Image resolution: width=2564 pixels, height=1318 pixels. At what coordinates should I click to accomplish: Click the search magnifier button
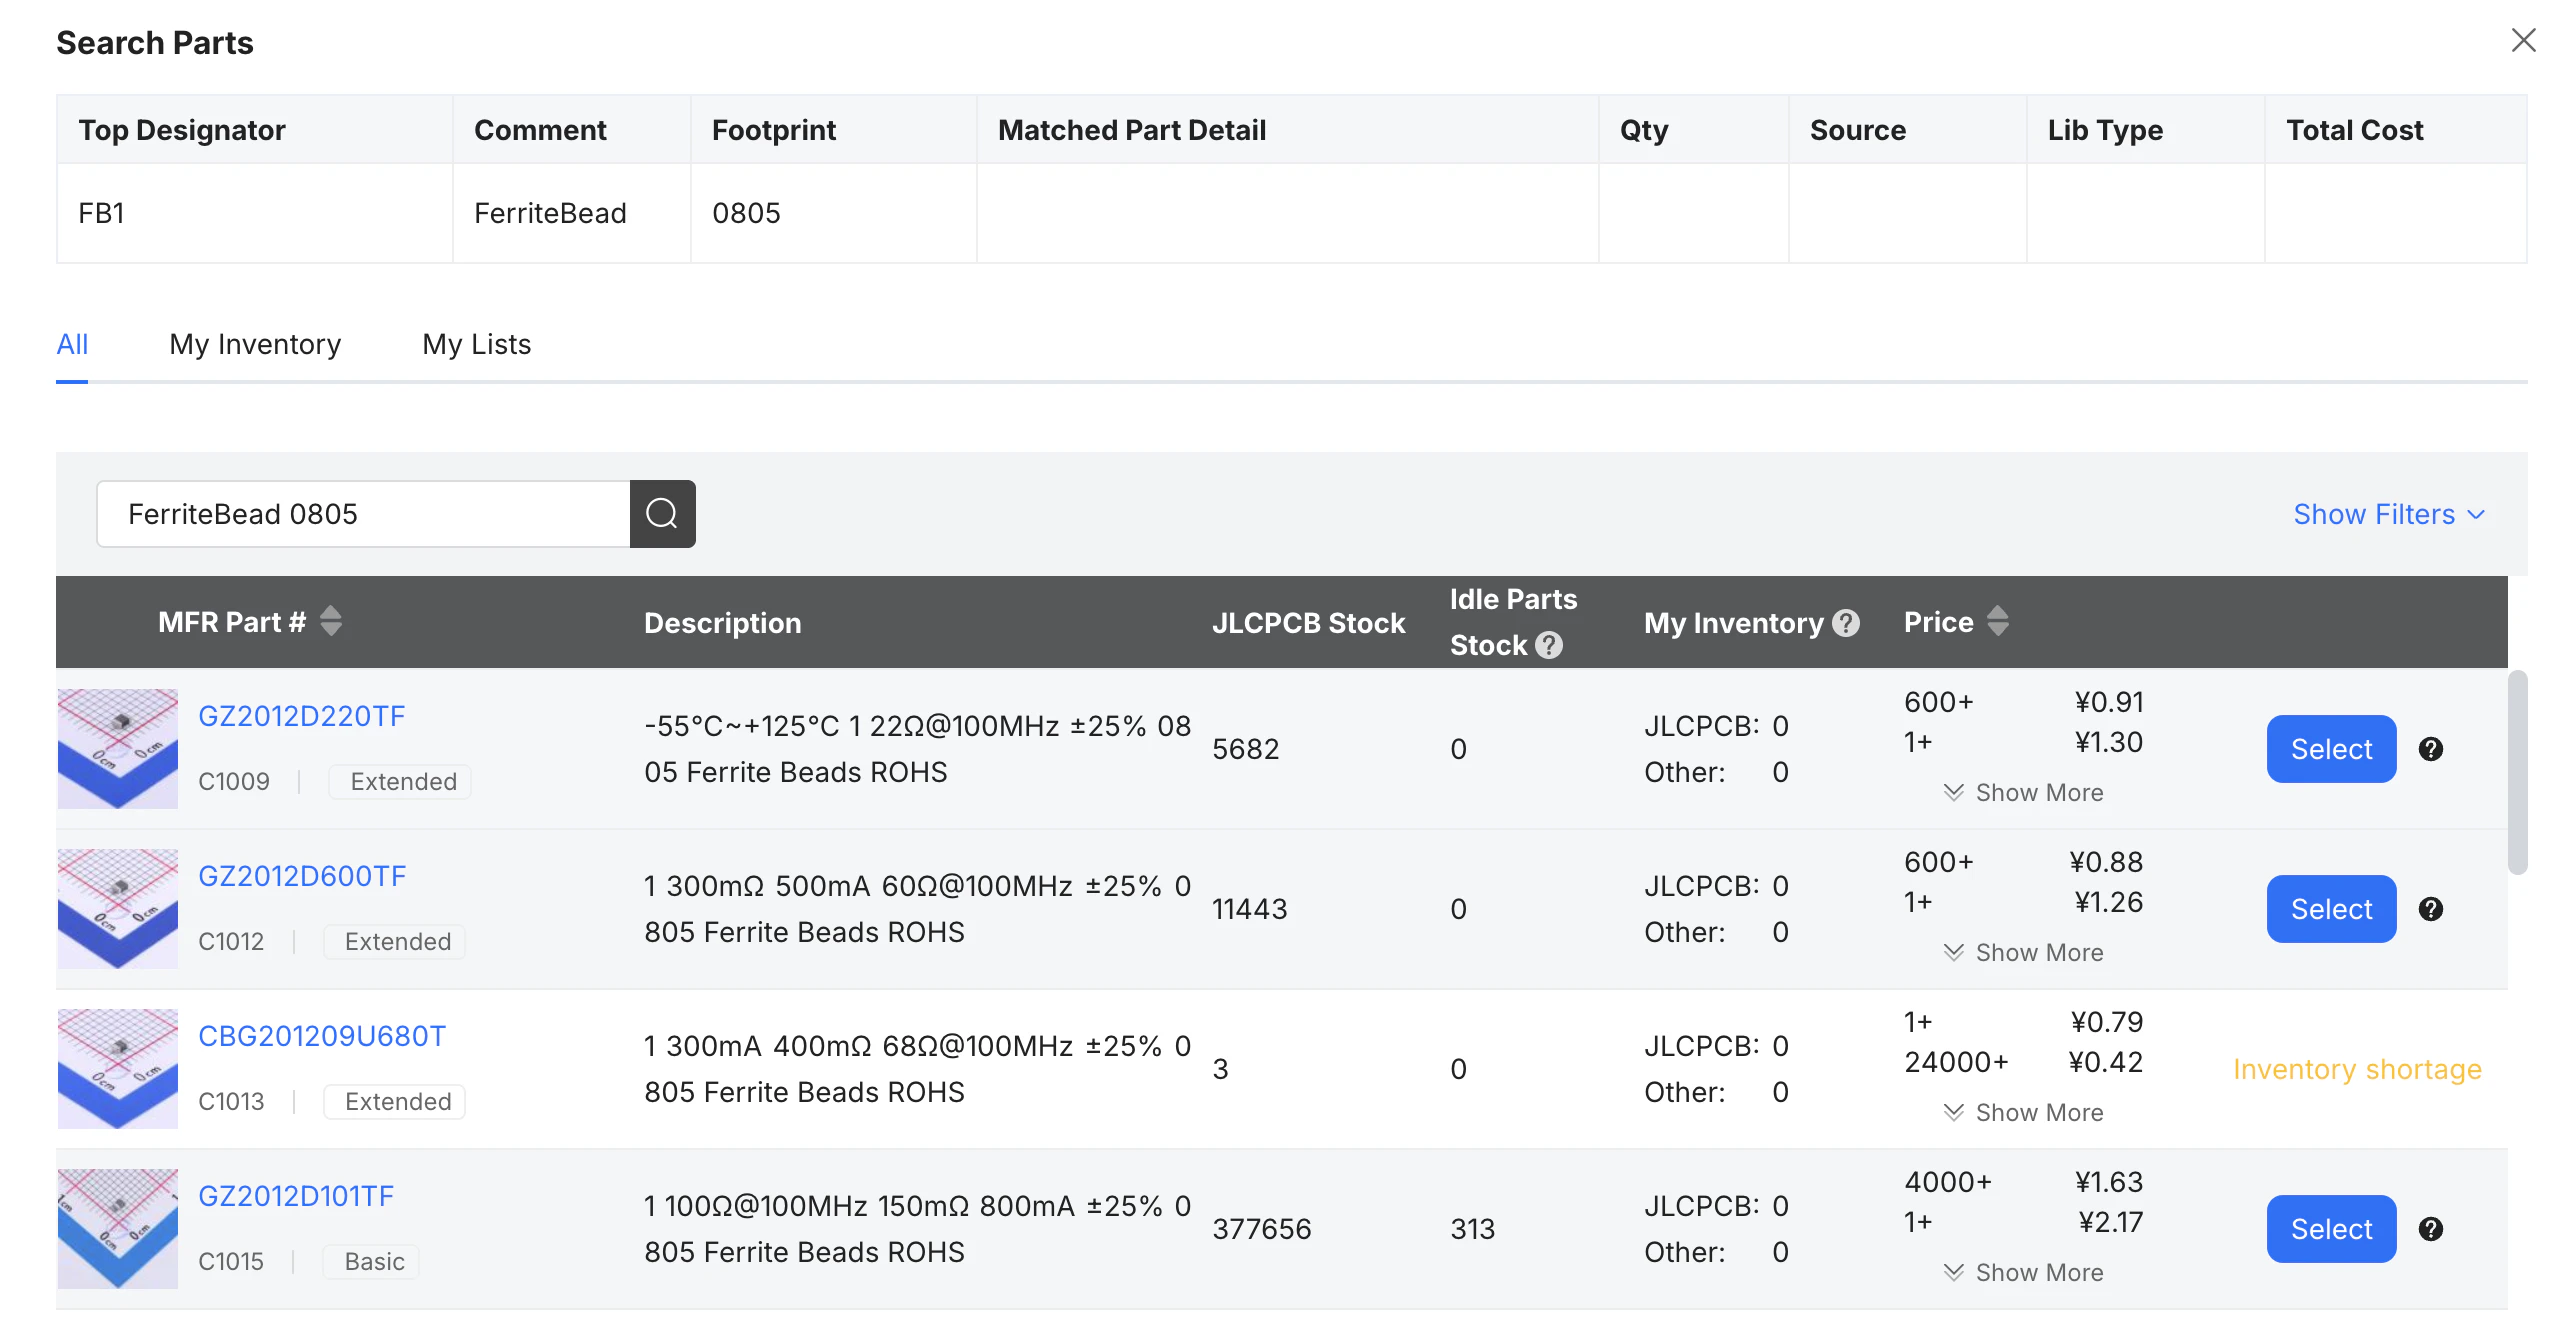tap(662, 514)
